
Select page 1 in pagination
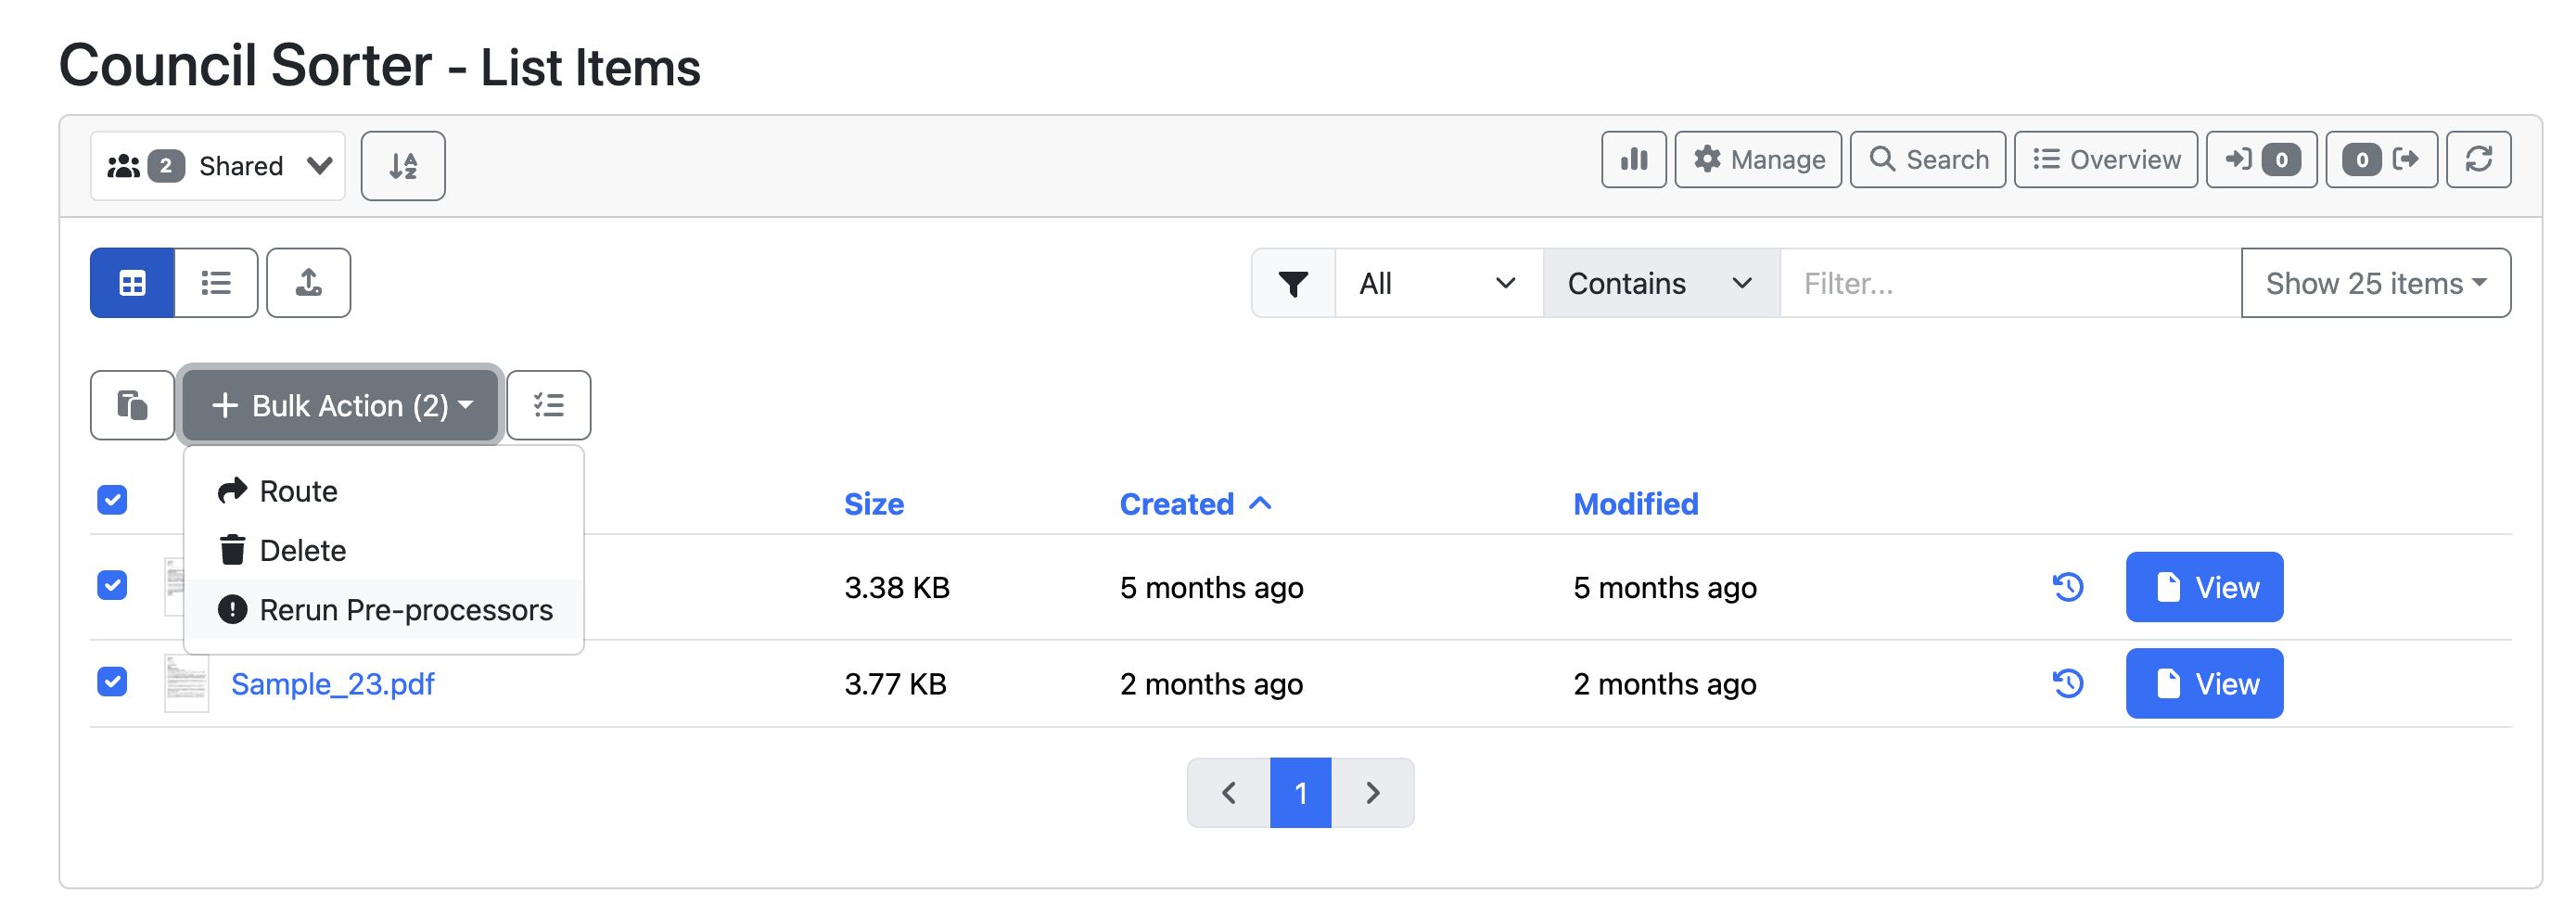coord(1300,793)
